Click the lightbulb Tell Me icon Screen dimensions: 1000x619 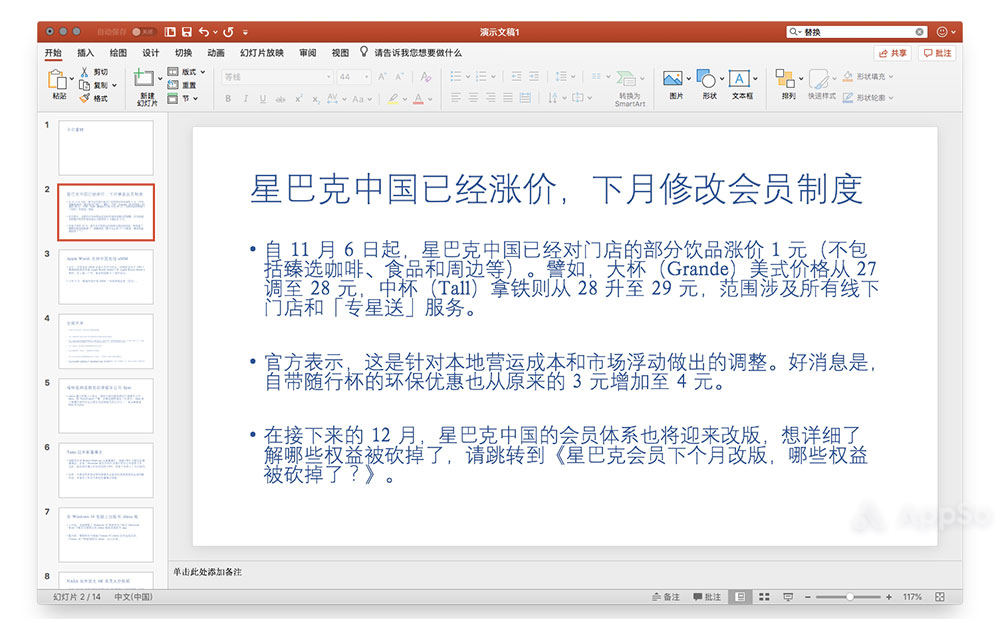click(364, 52)
